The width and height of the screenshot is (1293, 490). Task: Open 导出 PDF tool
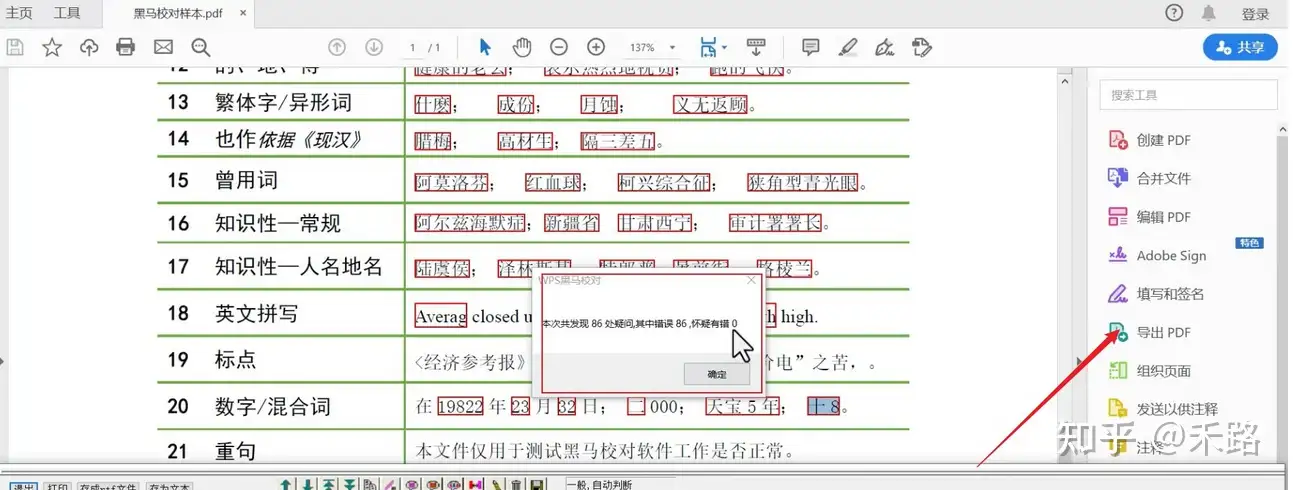pos(1150,332)
